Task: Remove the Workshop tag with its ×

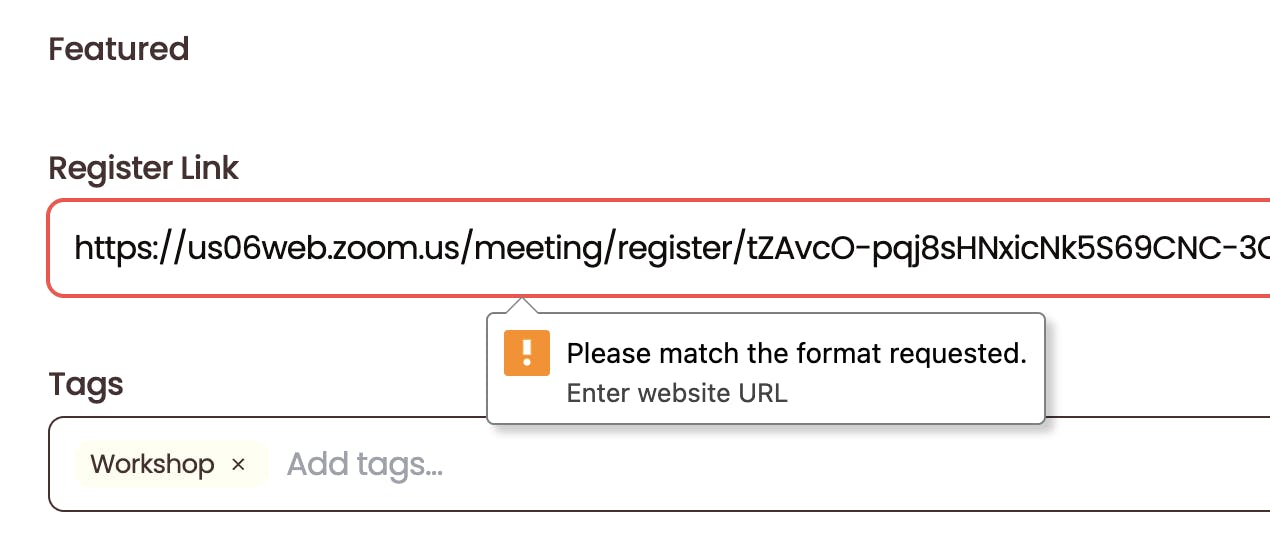Action: click(238, 464)
